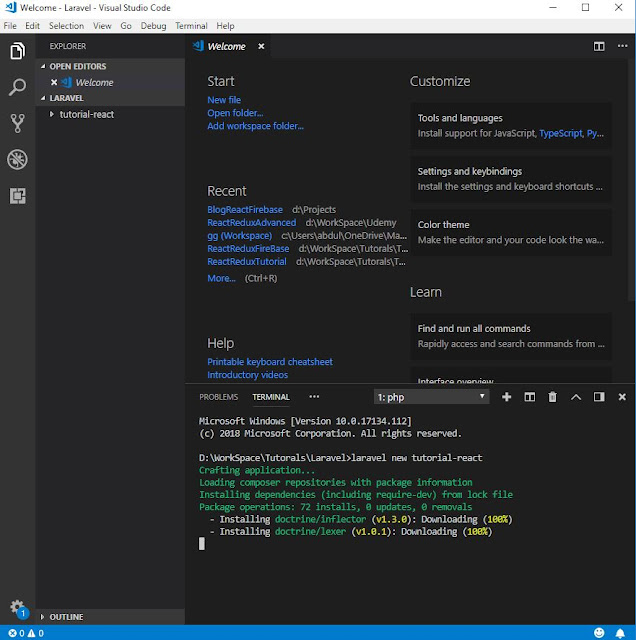This screenshot has width=636, height=640.
Task: Select the Welcome editor tab
Action: 227,47
